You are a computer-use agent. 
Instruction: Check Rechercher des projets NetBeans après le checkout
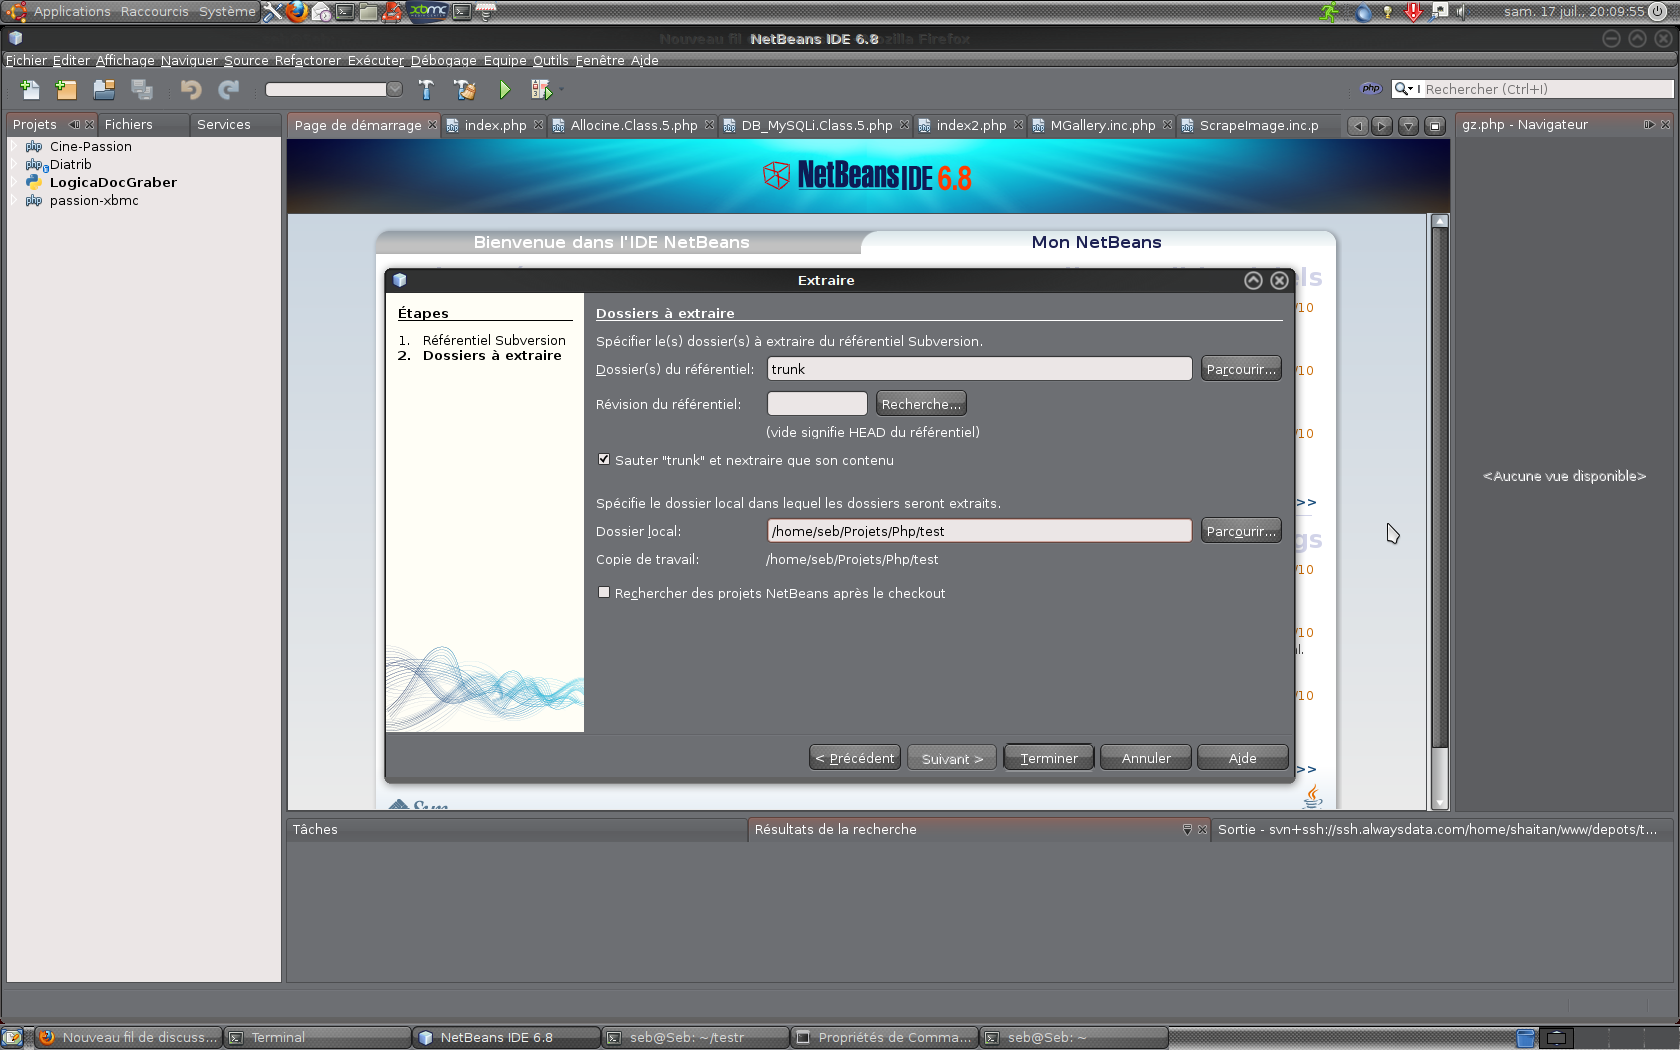point(604,593)
